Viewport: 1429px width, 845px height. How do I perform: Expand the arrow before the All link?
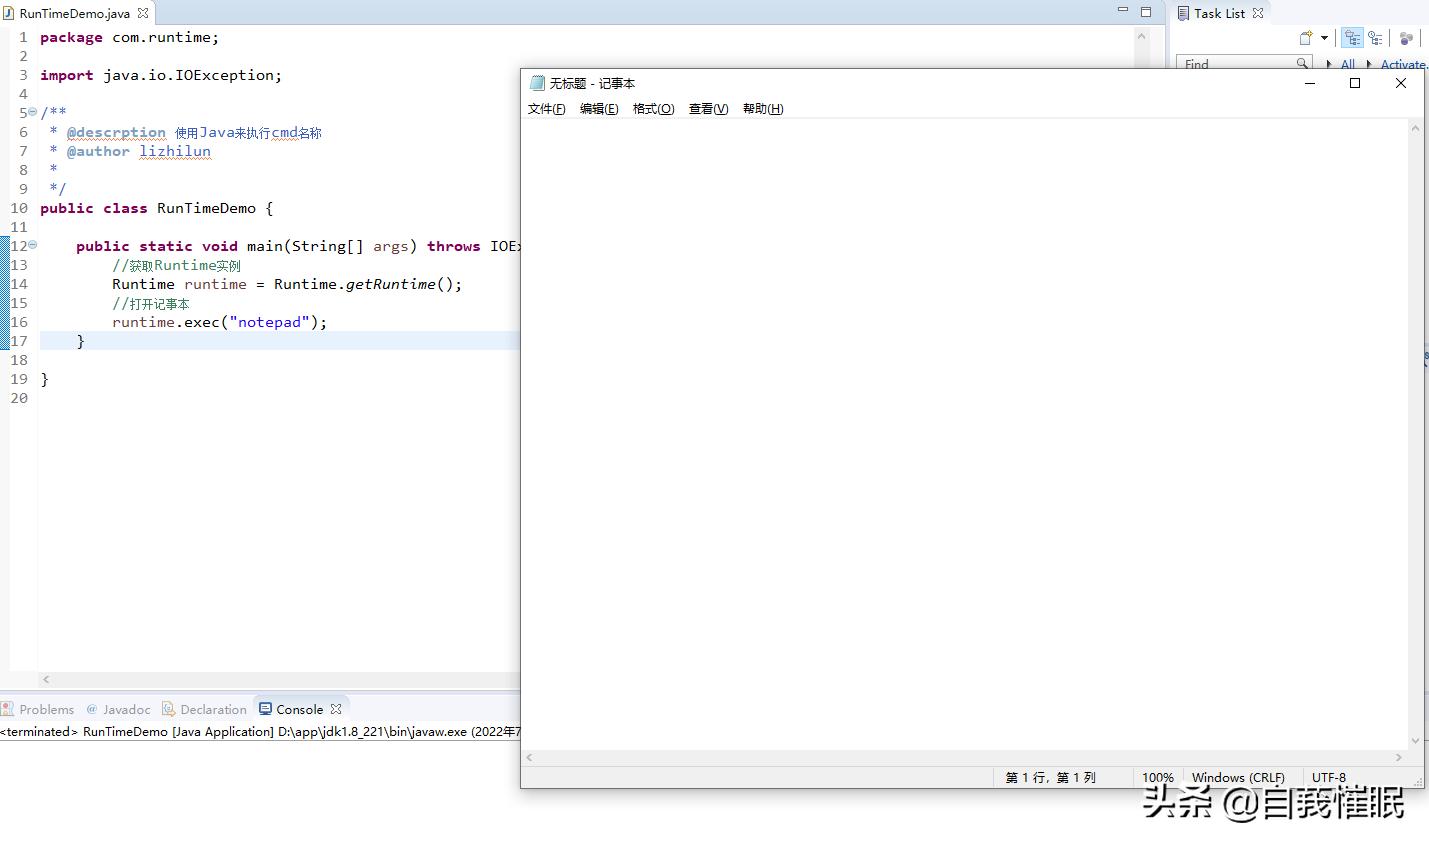(x=1329, y=63)
